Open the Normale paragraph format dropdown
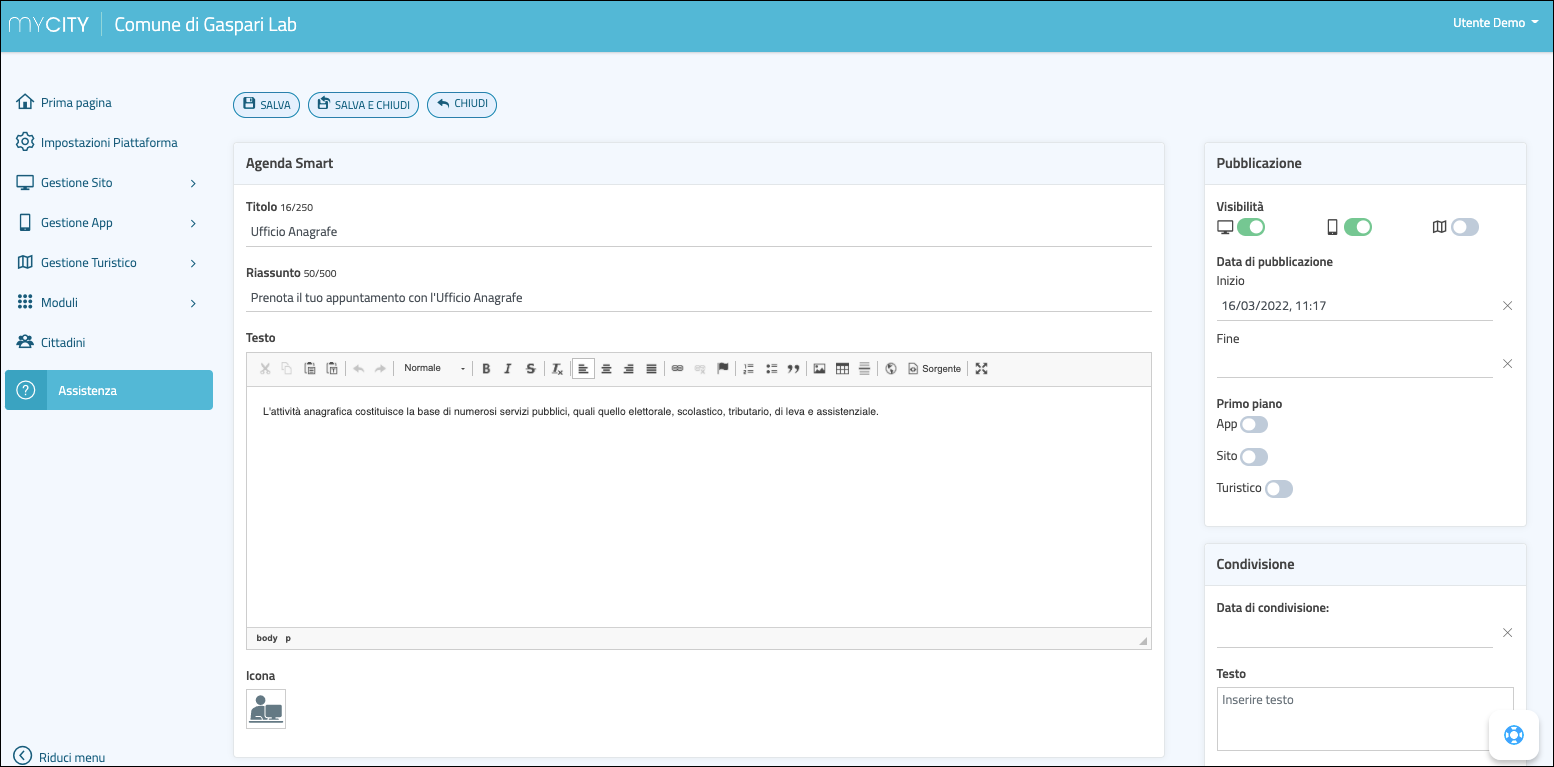Viewport: 1554px width, 767px height. click(x=434, y=369)
